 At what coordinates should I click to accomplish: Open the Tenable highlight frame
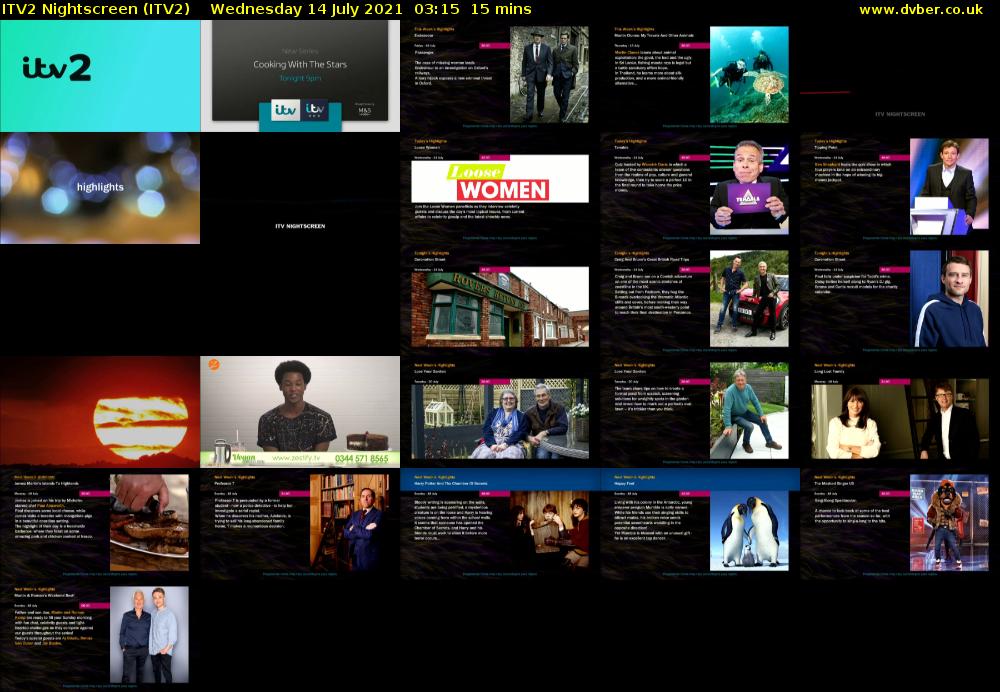700,188
